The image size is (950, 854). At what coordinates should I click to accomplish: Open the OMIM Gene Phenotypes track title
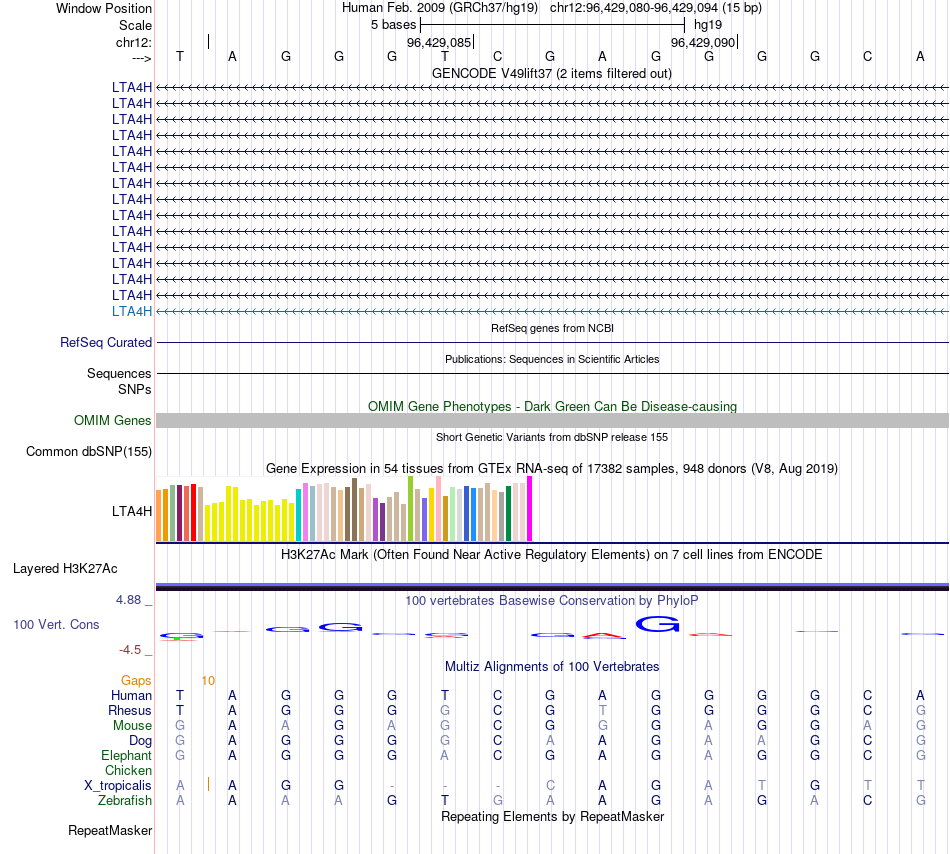pos(552,406)
